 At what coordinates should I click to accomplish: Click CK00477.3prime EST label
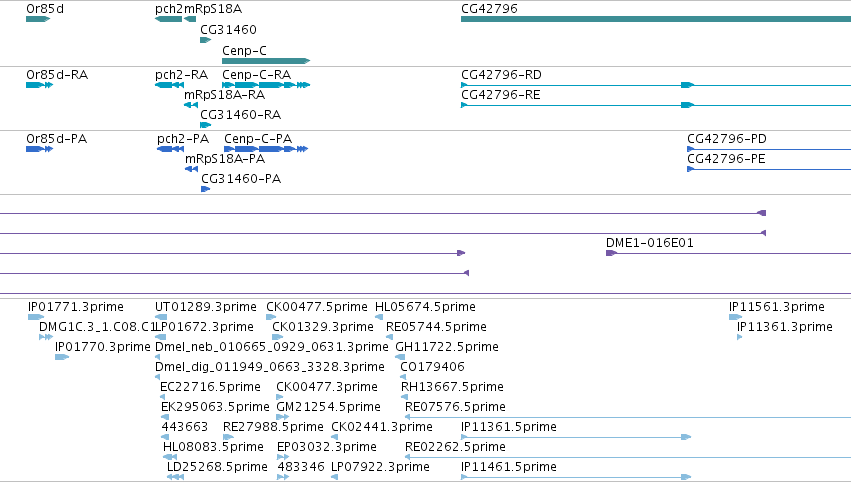(x=327, y=387)
